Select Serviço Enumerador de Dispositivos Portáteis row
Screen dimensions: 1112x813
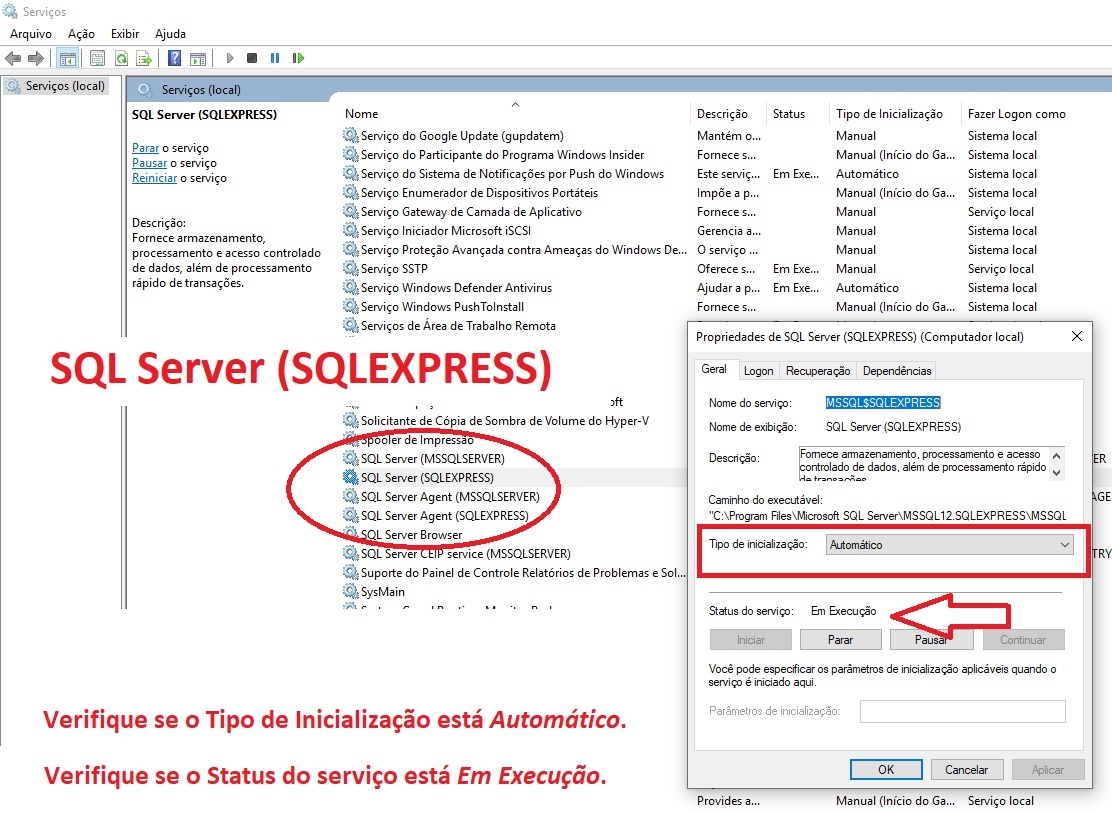pyautogui.click(x=479, y=192)
